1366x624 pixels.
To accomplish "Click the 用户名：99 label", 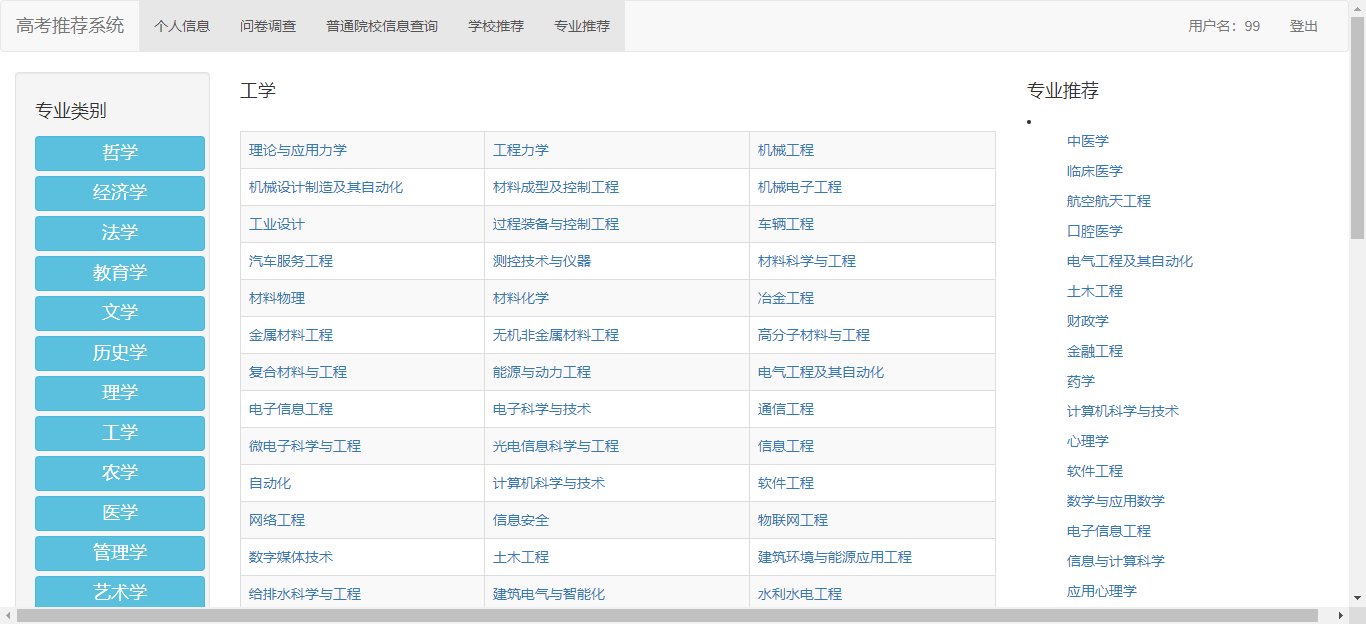I will point(1224,26).
